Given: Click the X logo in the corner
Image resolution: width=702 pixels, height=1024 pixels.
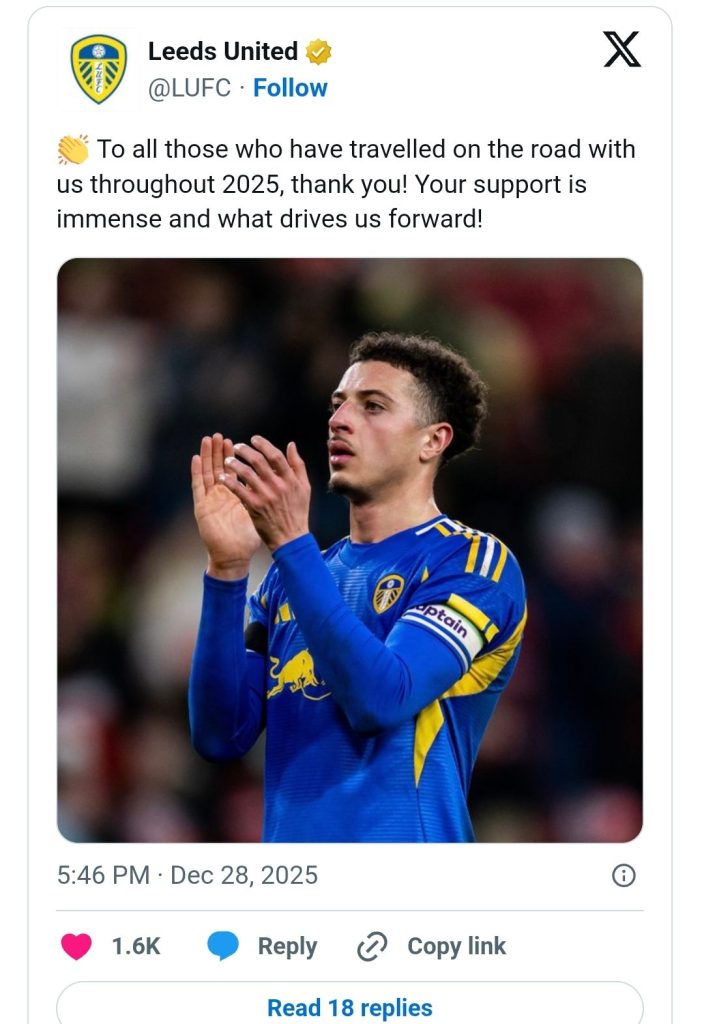Looking at the screenshot, I should (621, 50).
